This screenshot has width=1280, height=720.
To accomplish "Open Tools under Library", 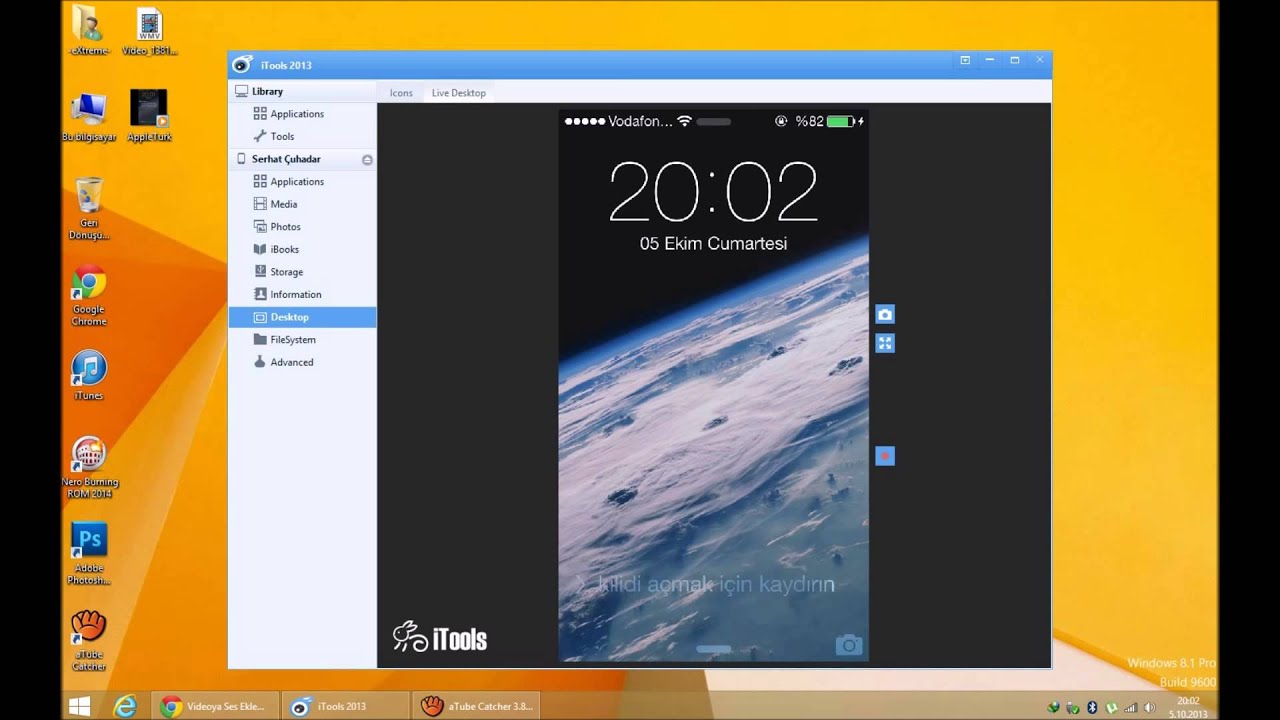I will pos(302,136).
